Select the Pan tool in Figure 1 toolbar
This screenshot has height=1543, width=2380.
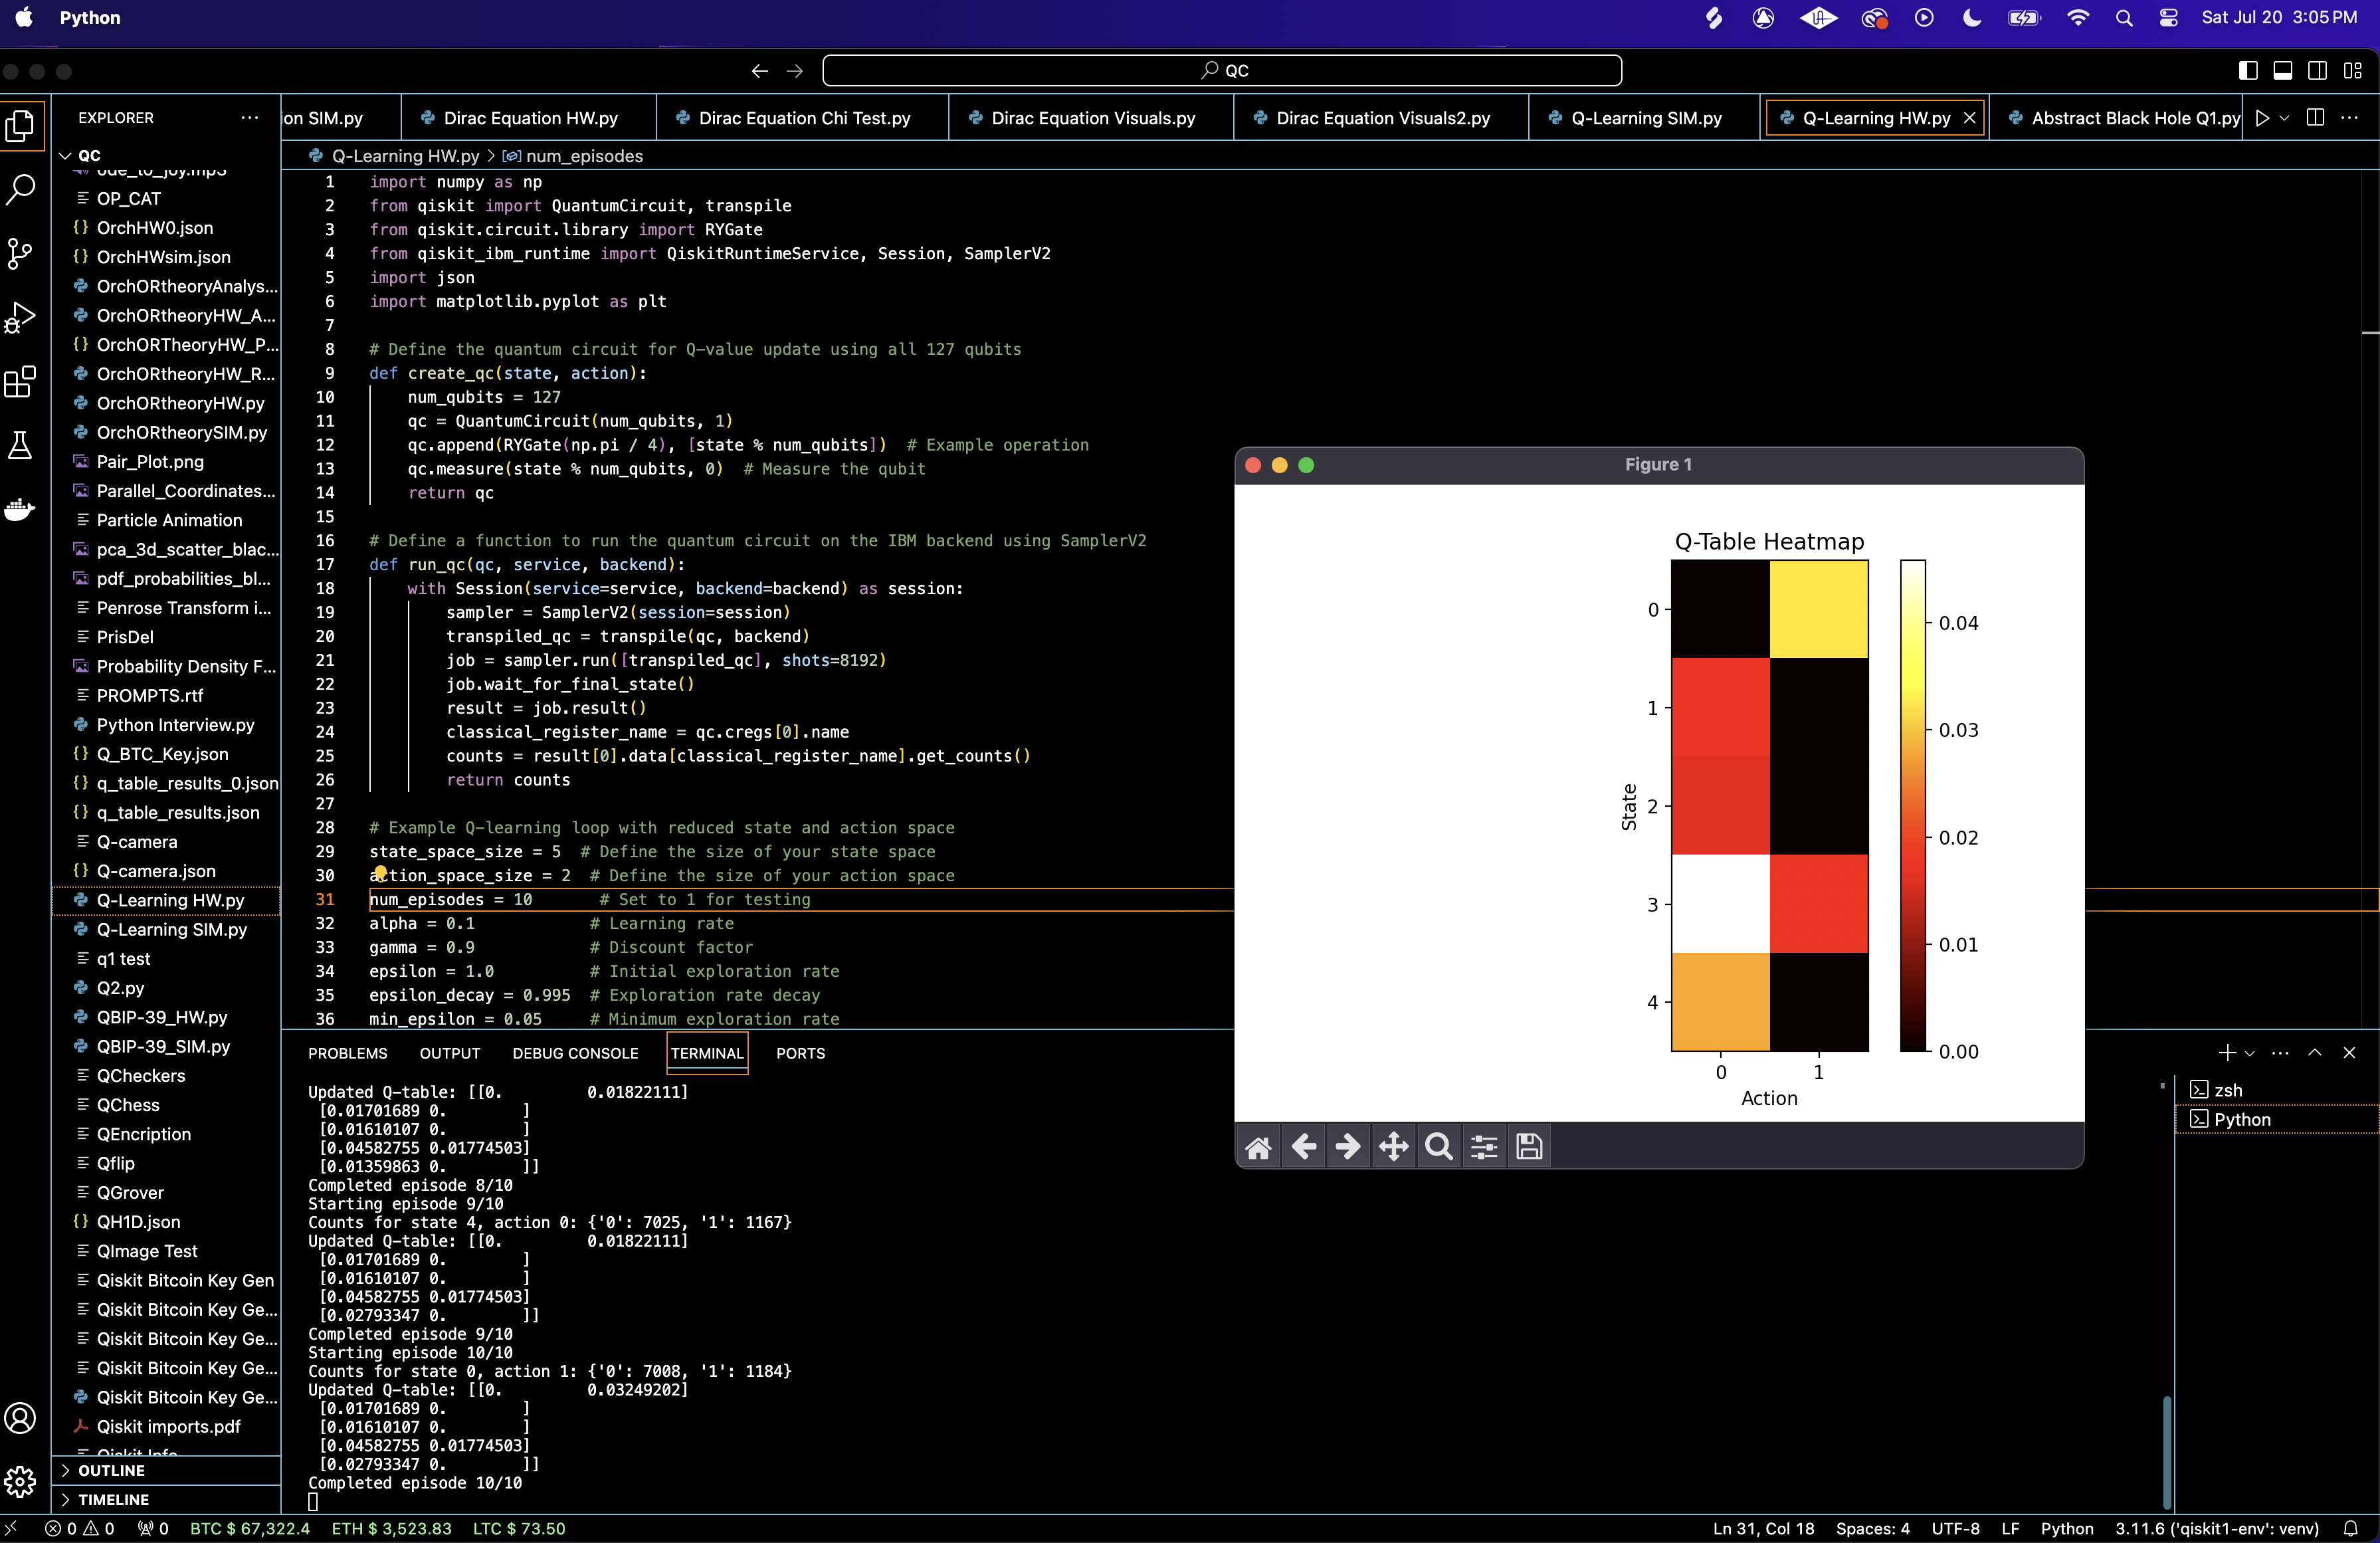pos(1393,1147)
